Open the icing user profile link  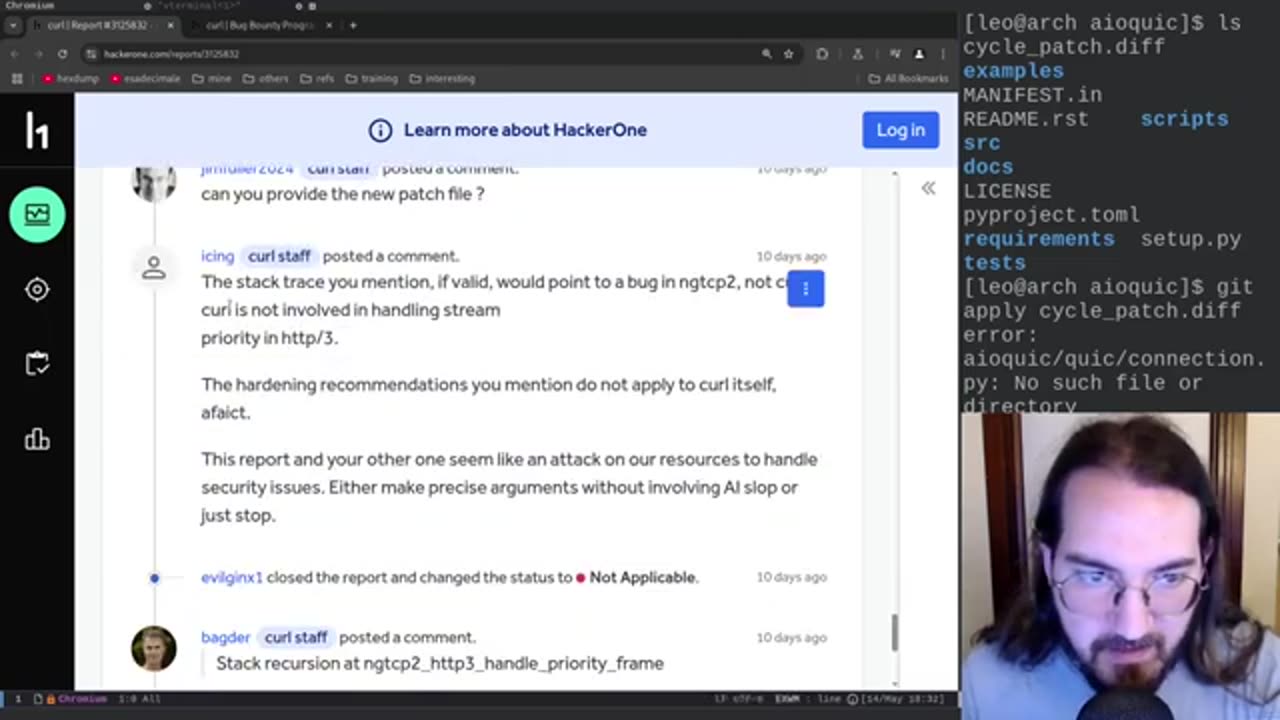pos(217,256)
